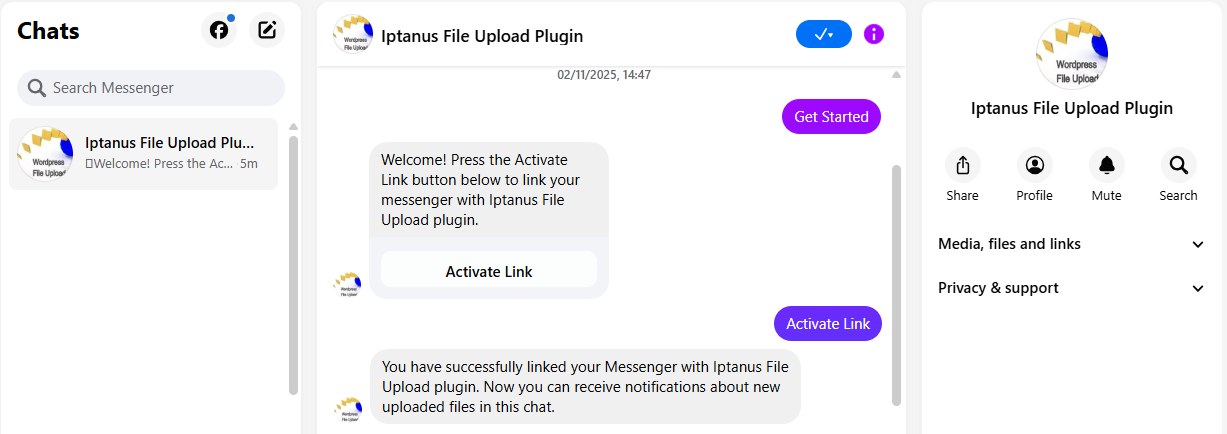
Task: Expand Privacy & support section
Action: (x=1072, y=288)
